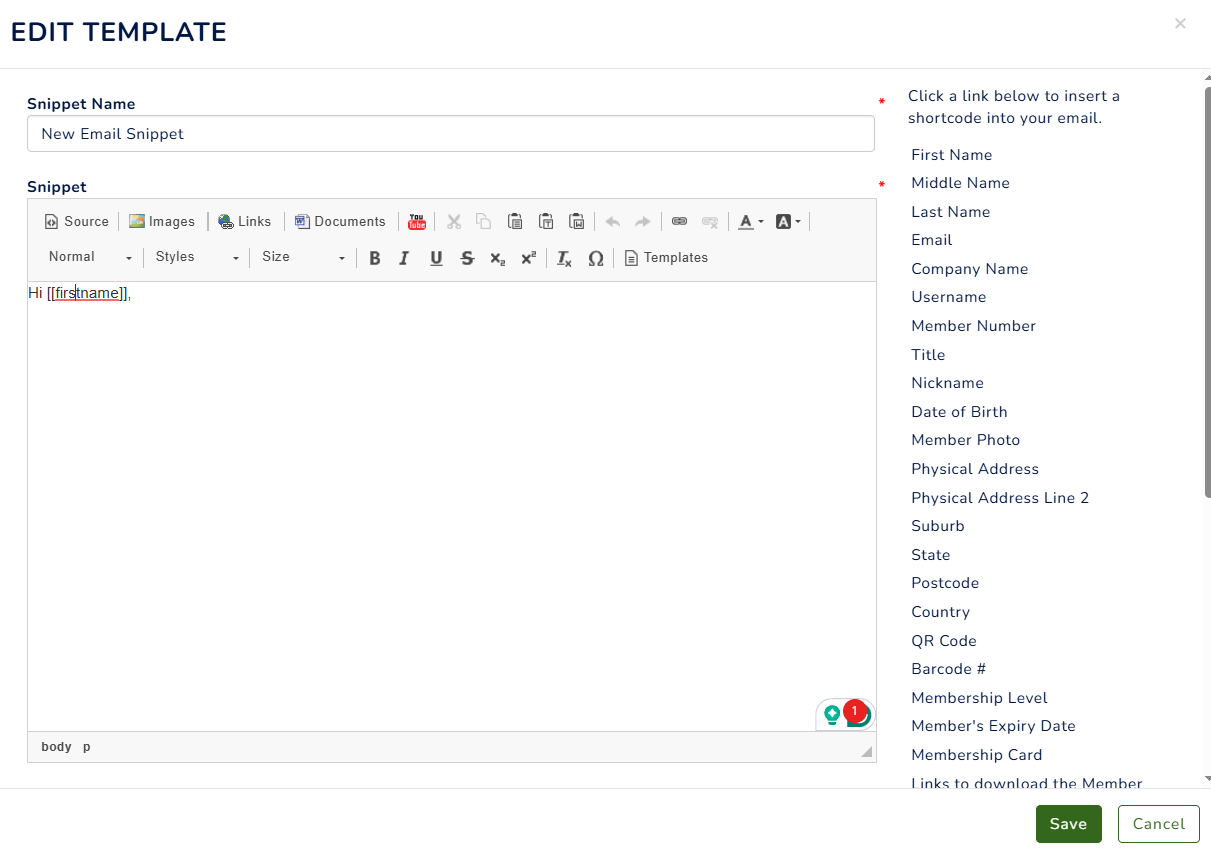This screenshot has width=1211, height=850.
Task: Click the Snippet Name input field
Action: [450, 133]
